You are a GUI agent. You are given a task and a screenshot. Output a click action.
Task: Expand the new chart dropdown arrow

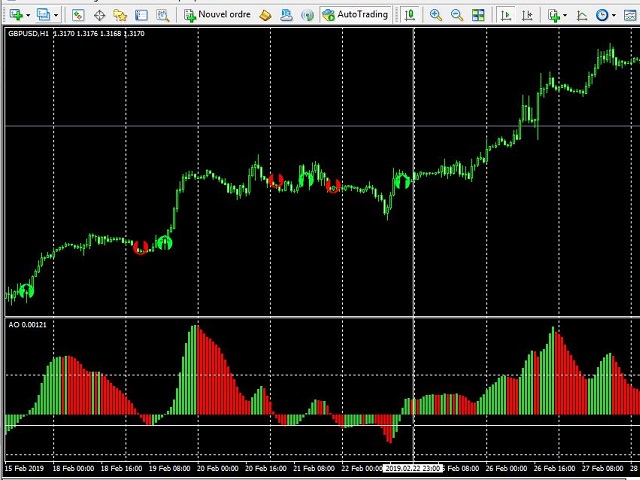pyautogui.click(x=28, y=15)
